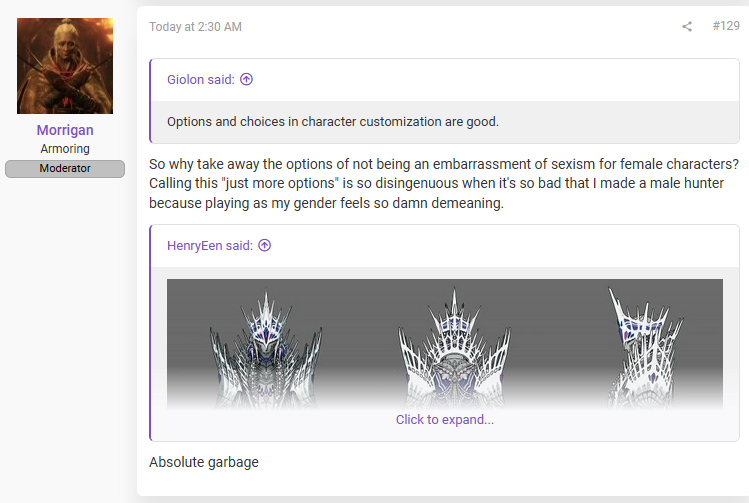This screenshot has height=503, width=749.
Task: Click the Giolon said quote header
Action: pyautogui.click(x=201, y=79)
